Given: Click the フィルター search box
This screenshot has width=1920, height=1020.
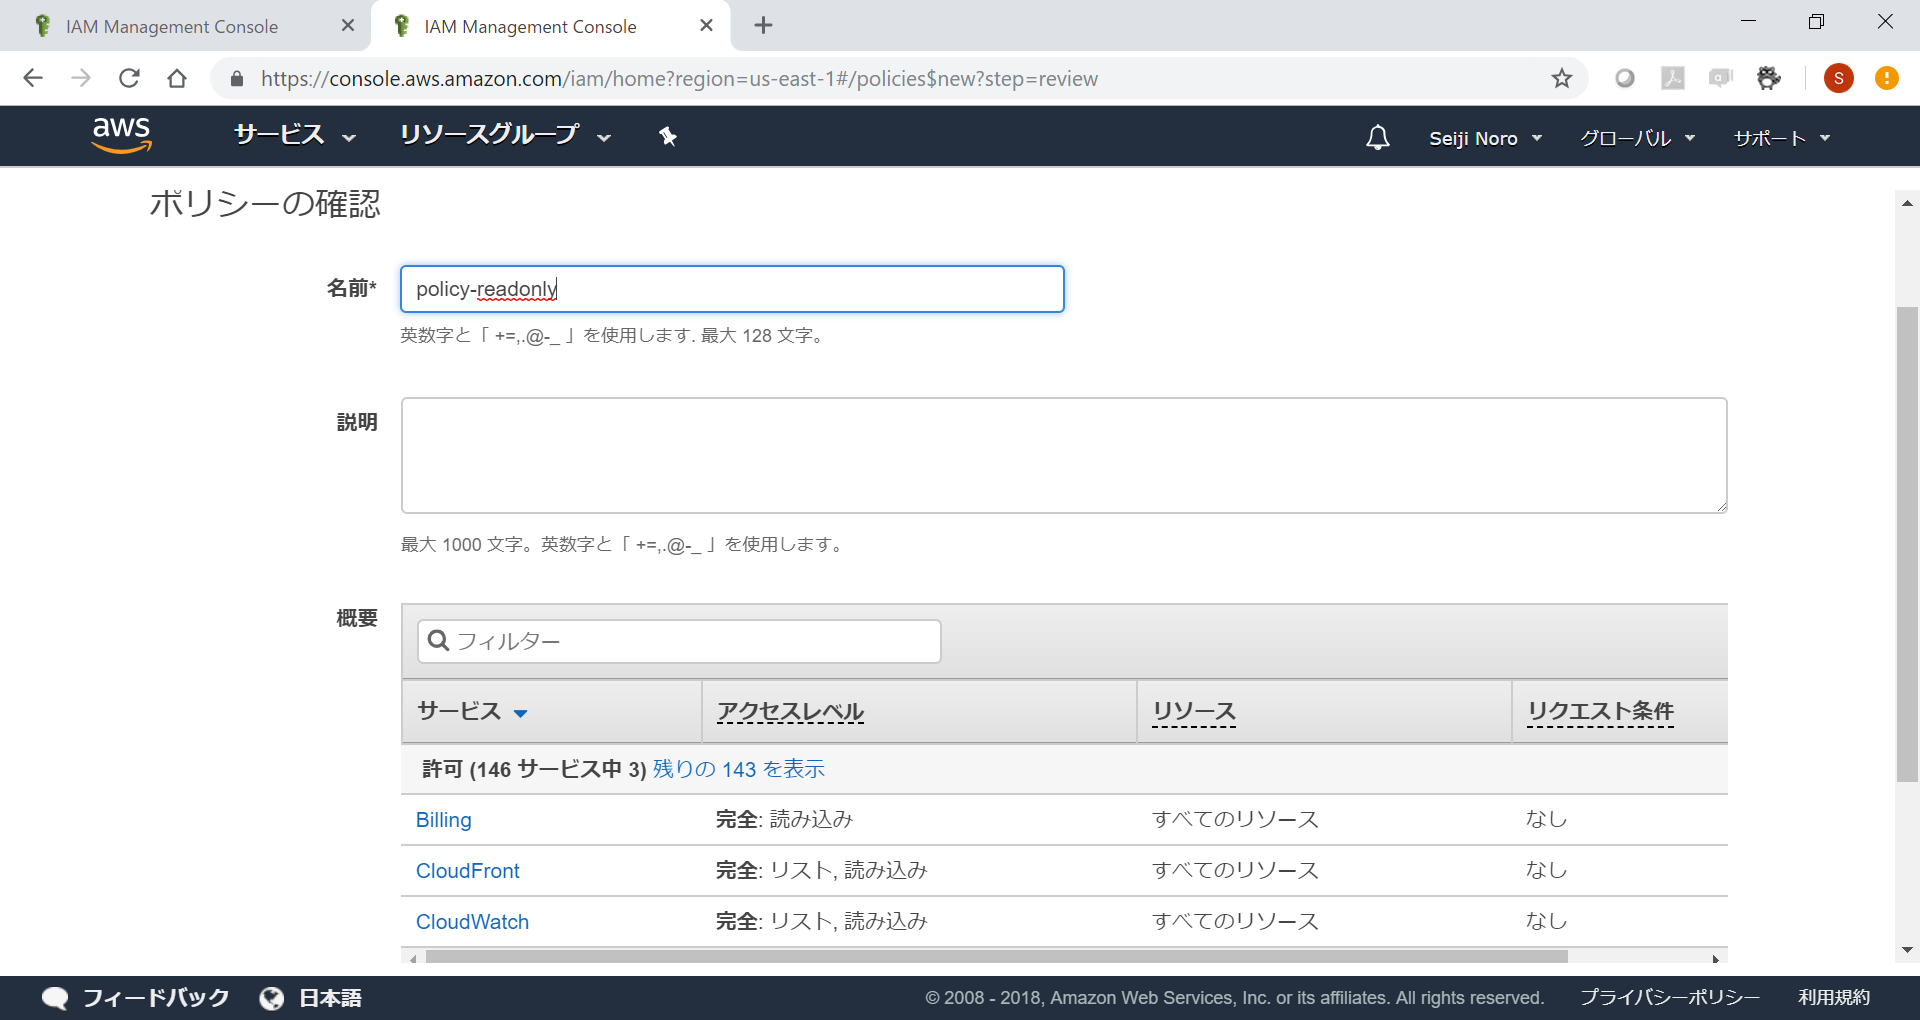Looking at the screenshot, I should (x=679, y=641).
